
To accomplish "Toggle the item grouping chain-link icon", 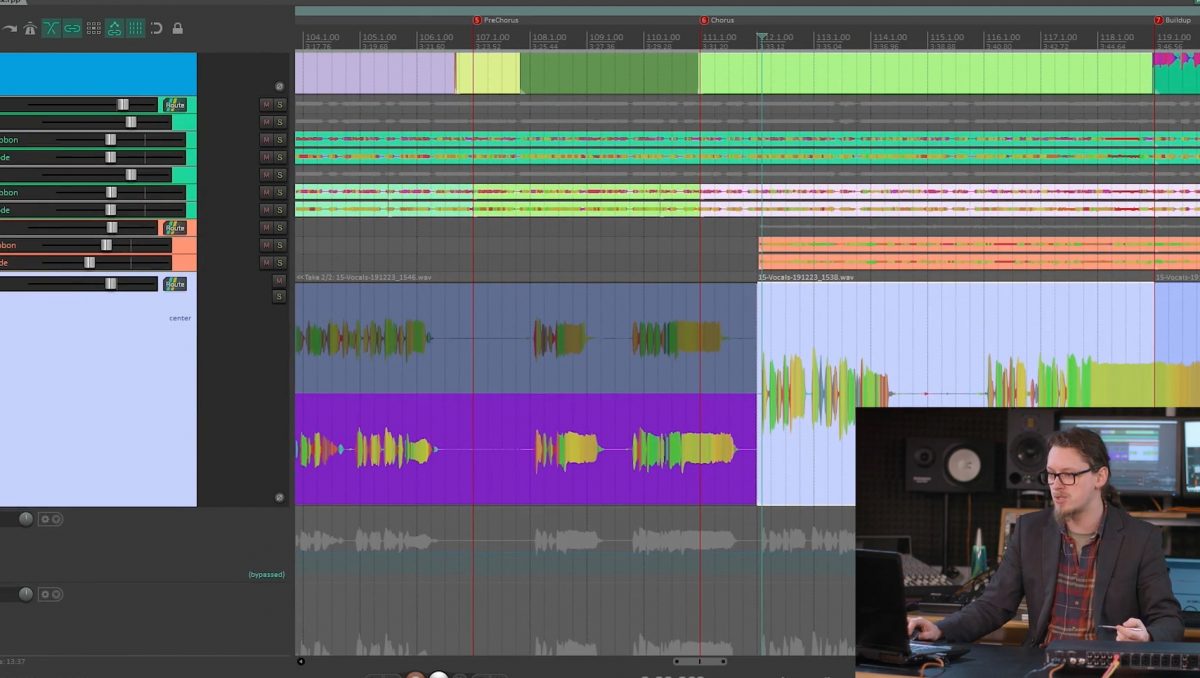I will point(72,28).
